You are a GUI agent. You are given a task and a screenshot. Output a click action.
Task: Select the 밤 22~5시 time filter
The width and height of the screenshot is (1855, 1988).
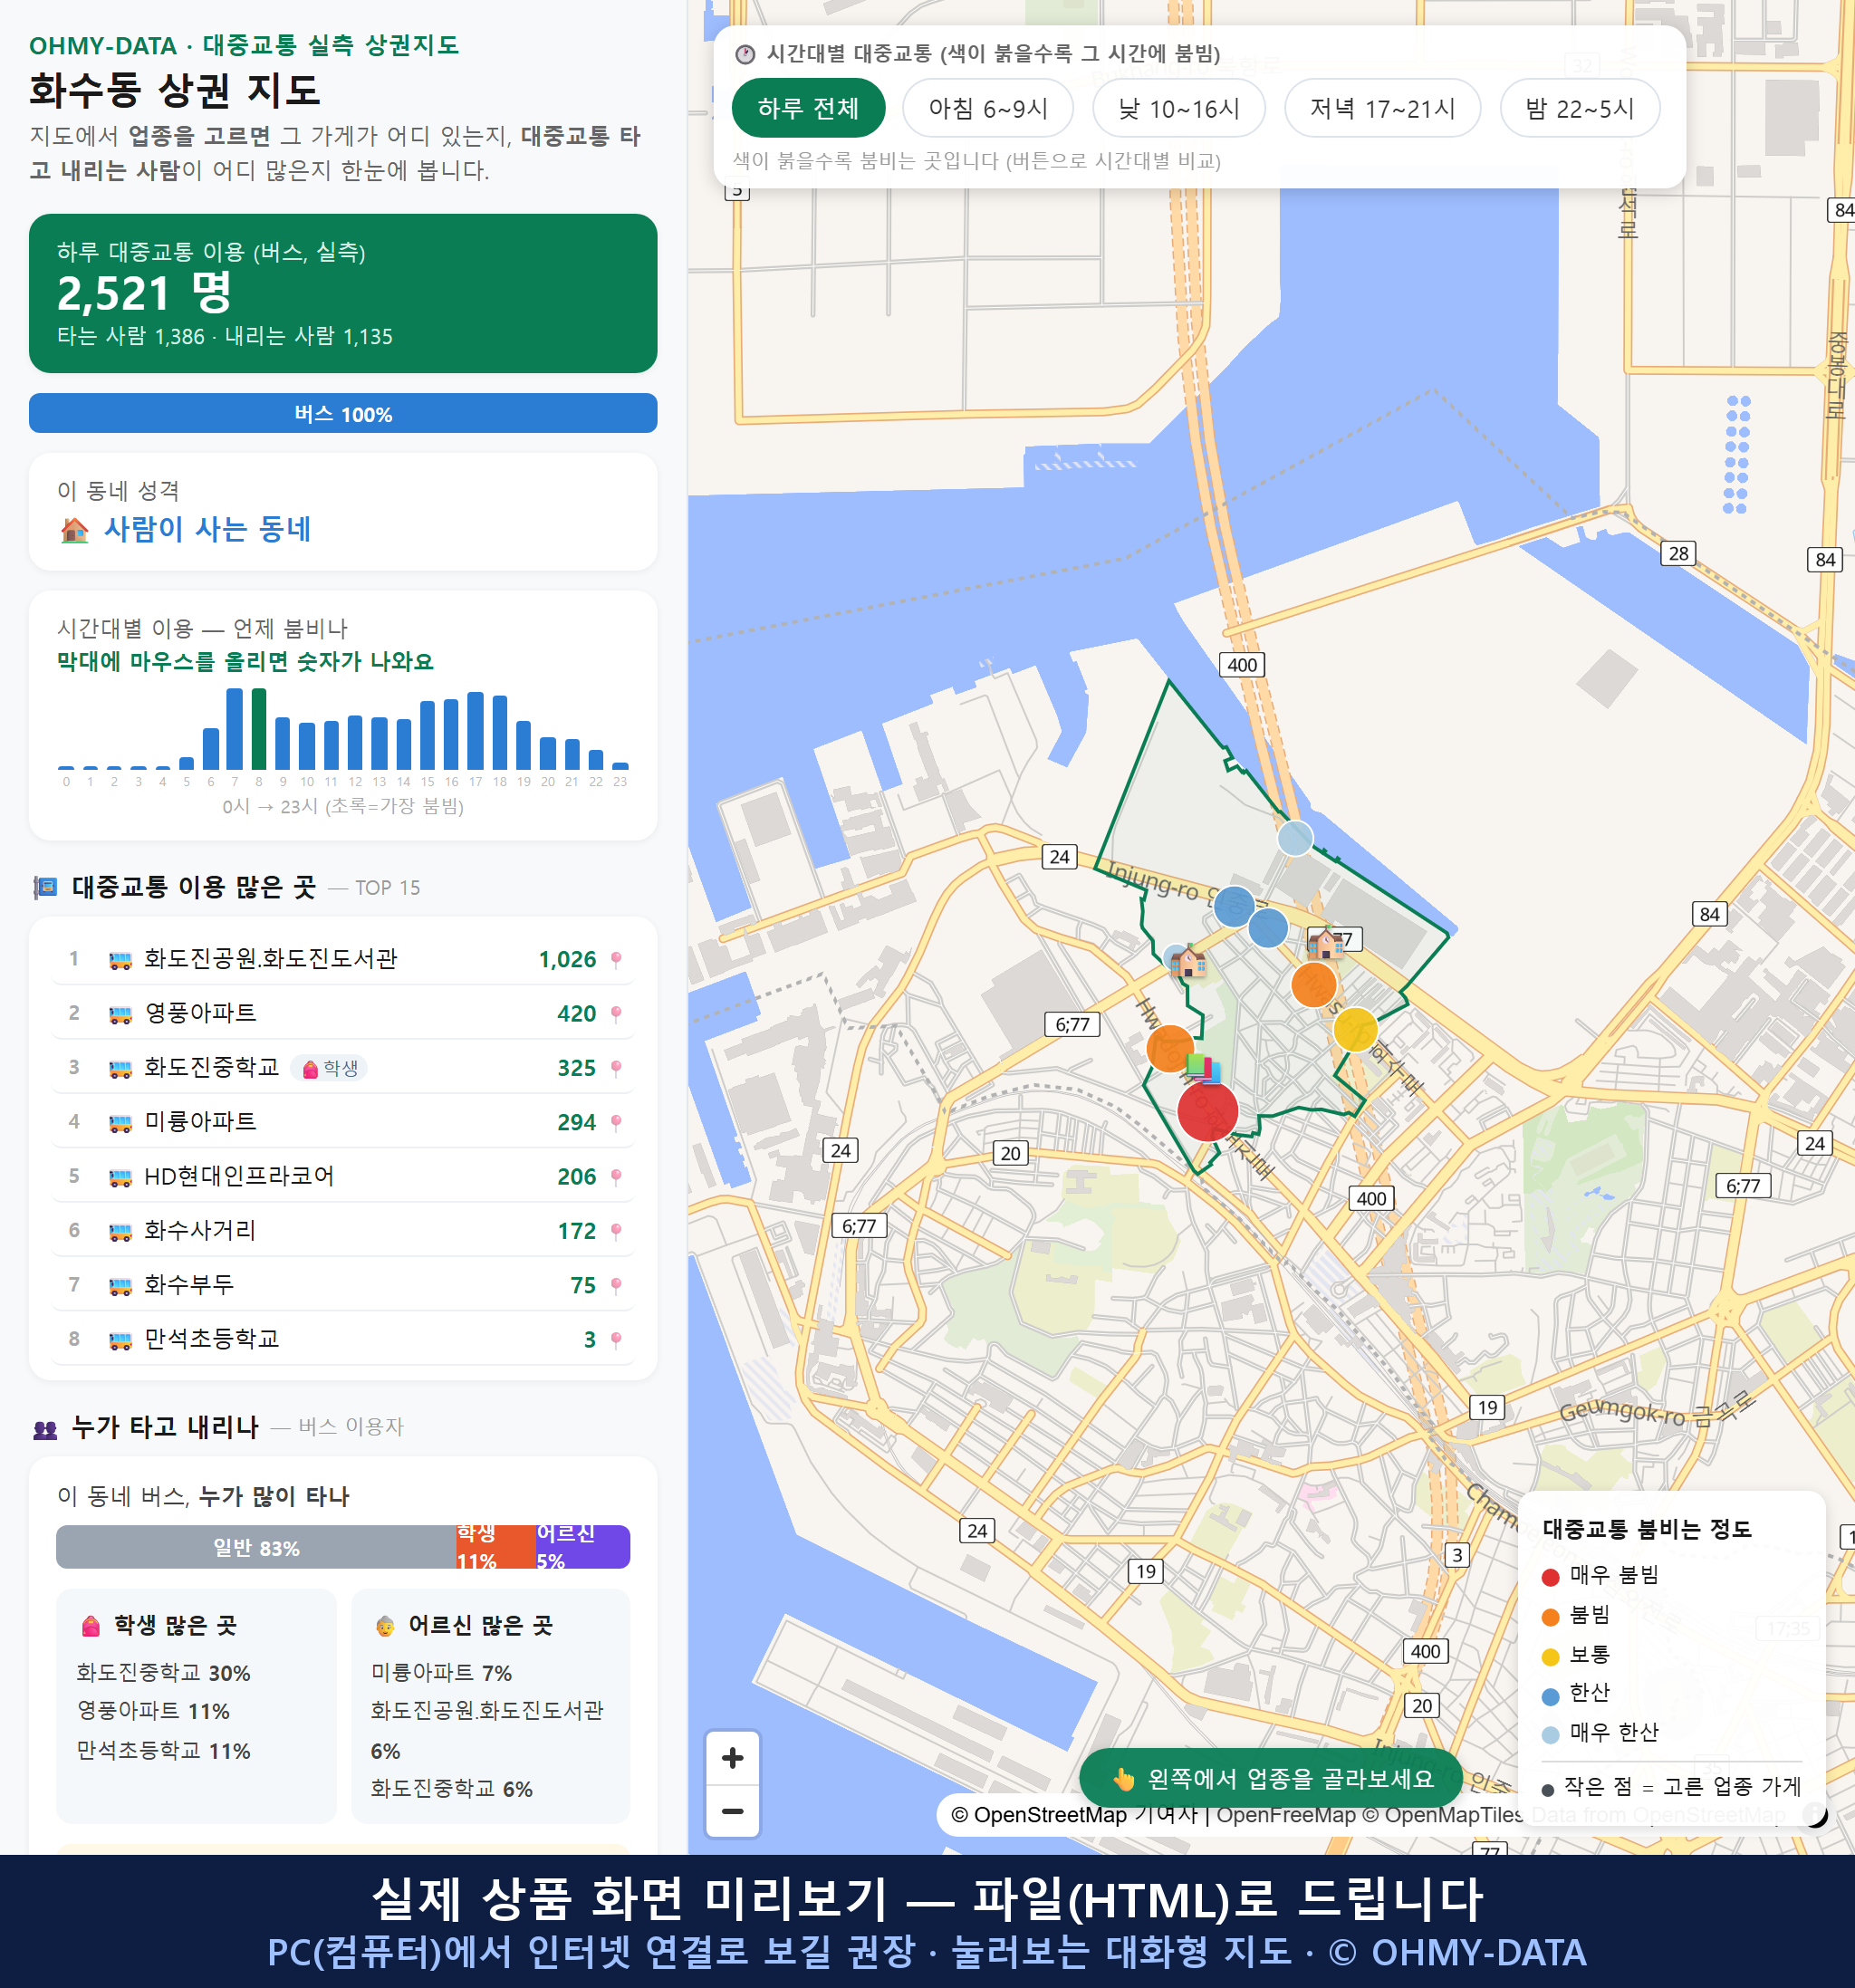1580,108
